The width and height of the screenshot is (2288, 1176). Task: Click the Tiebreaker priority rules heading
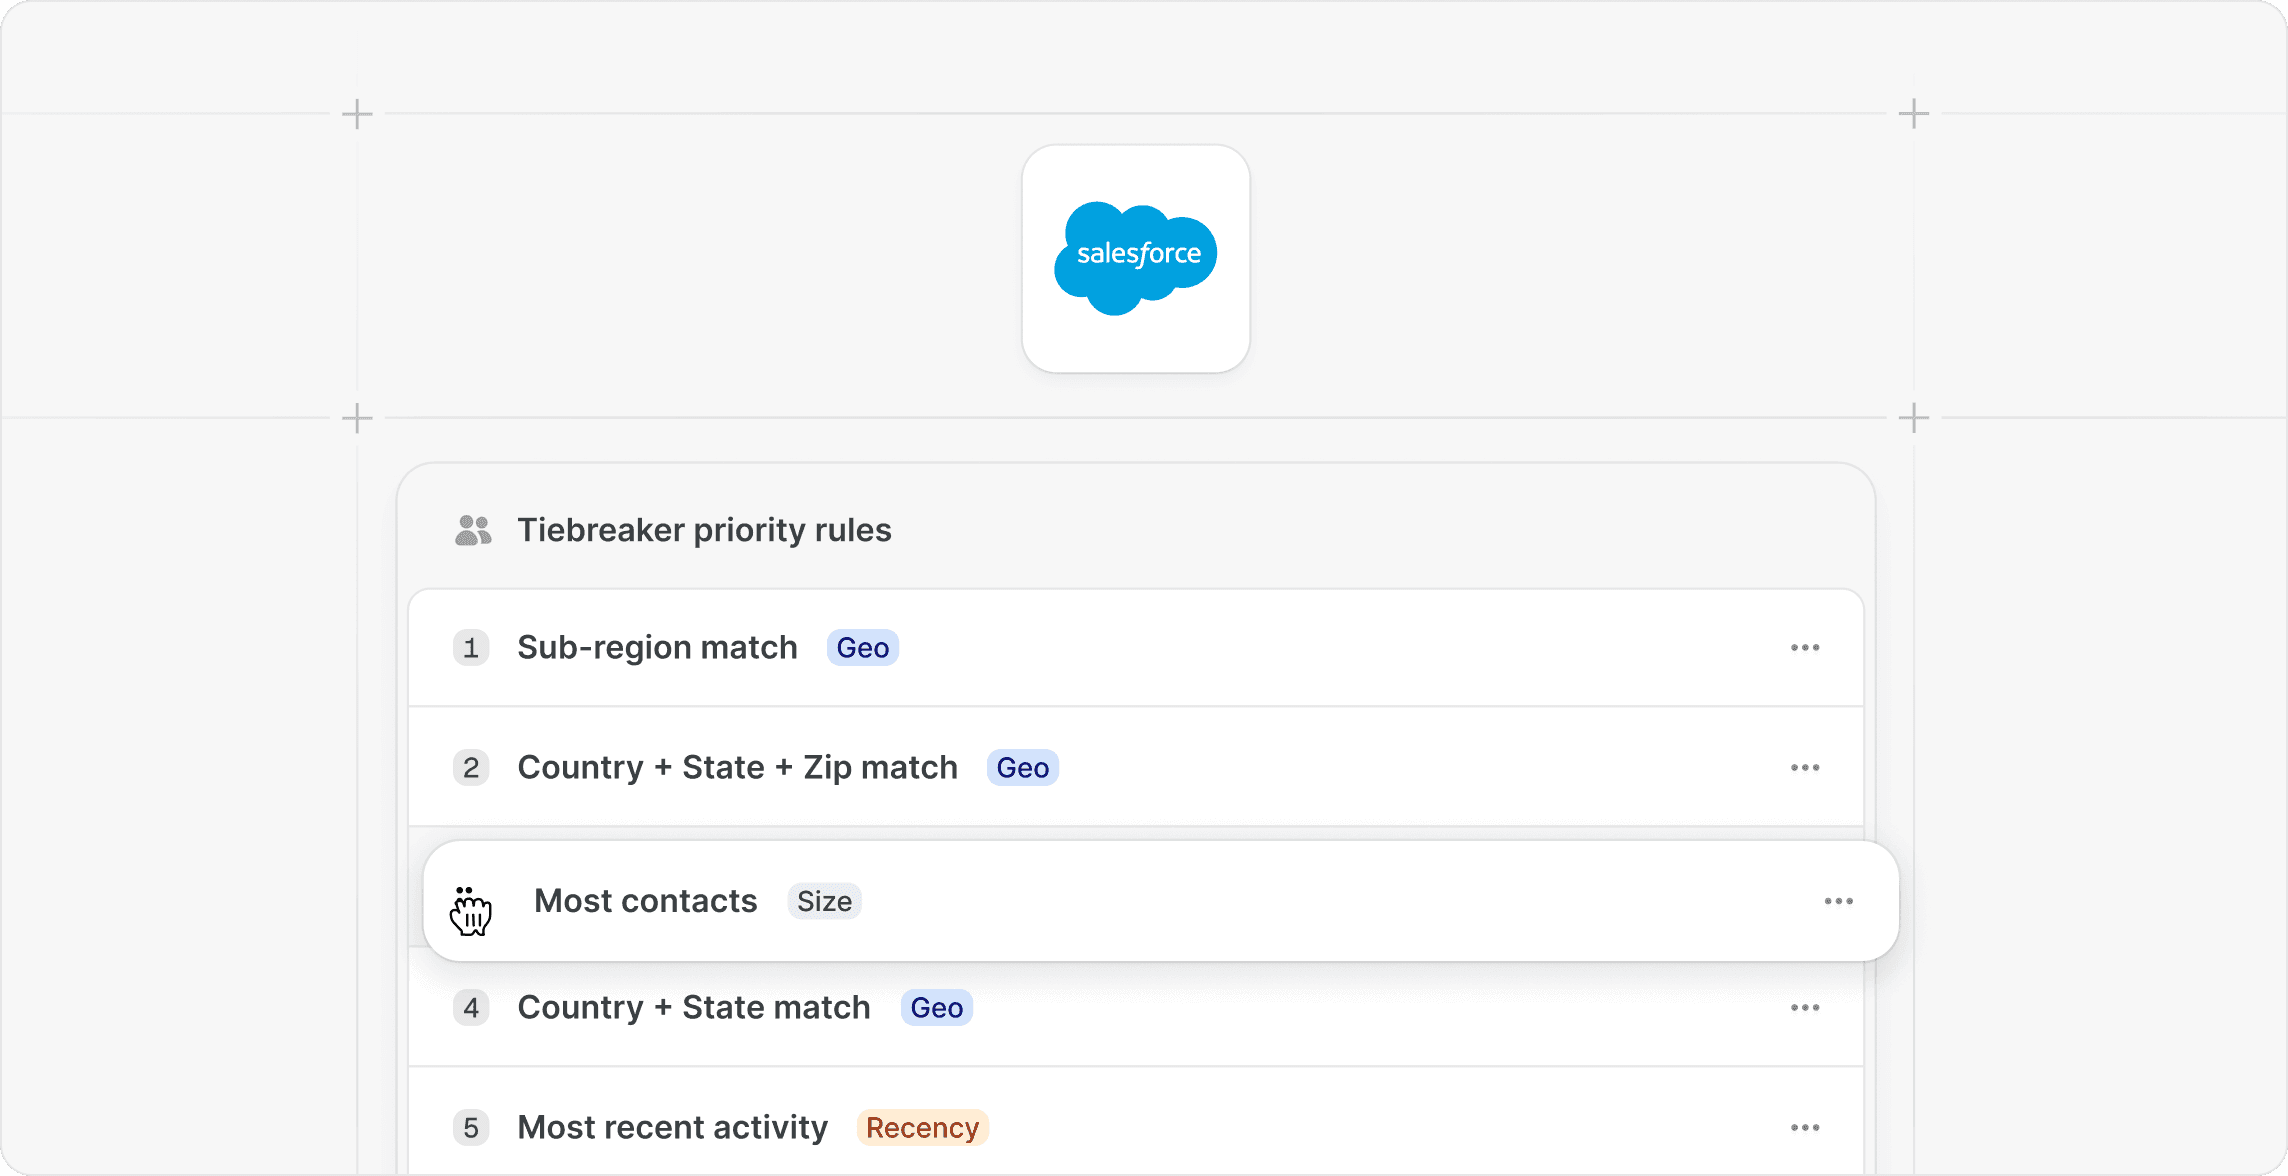[x=704, y=530]
